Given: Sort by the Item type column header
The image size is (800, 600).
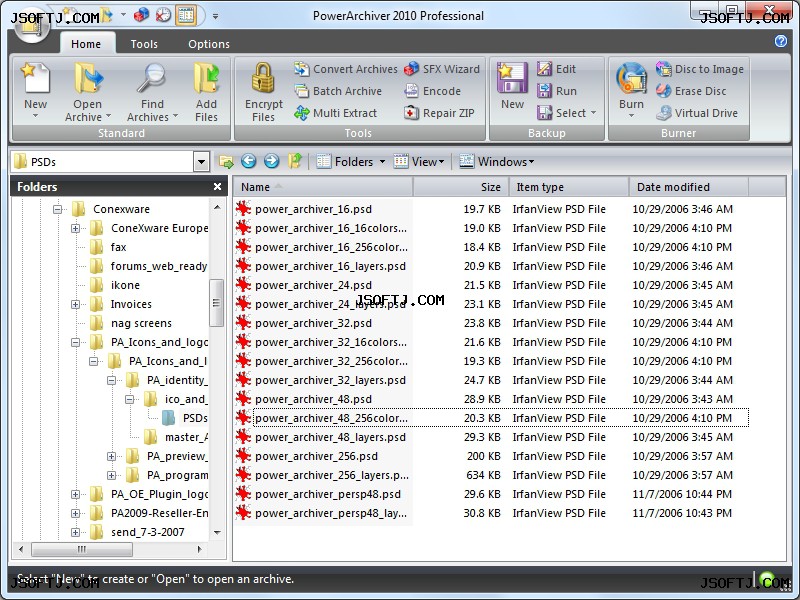Looking at the screenshot, I should coord(569,187).
